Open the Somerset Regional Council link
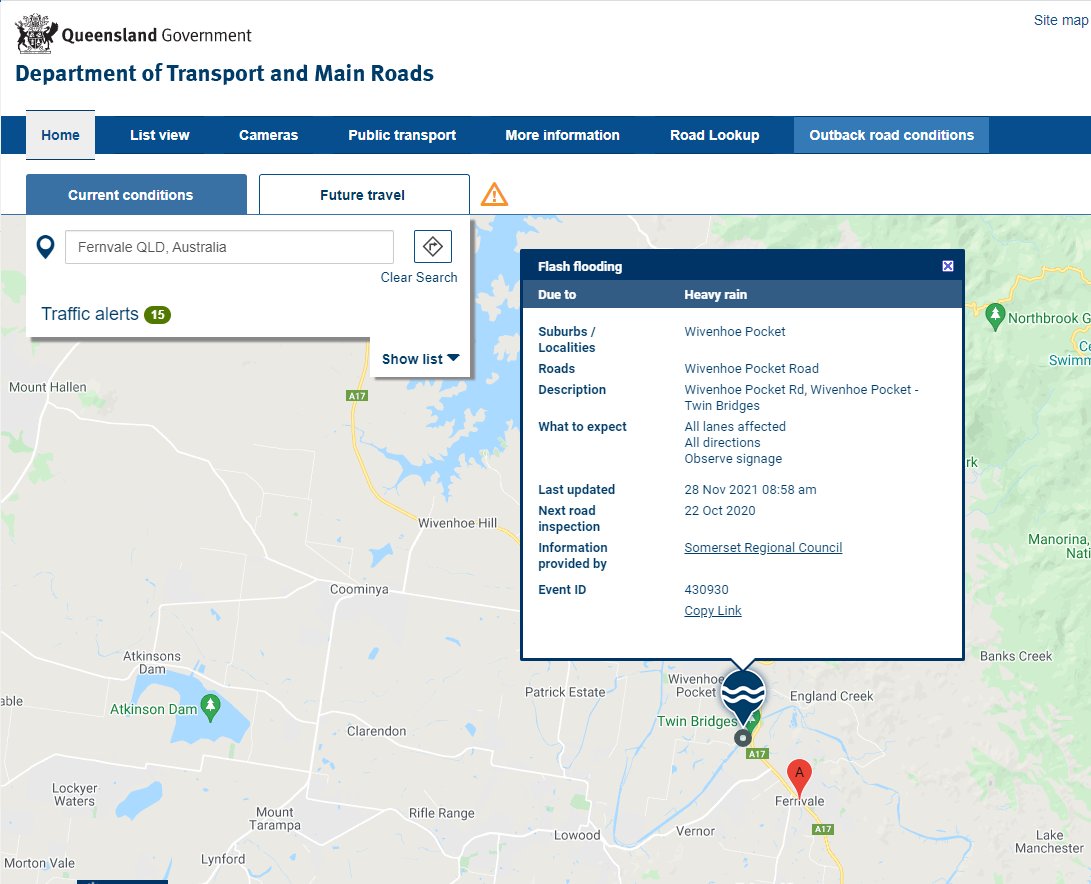This screenshot has height=884, width=1091. 762,547
